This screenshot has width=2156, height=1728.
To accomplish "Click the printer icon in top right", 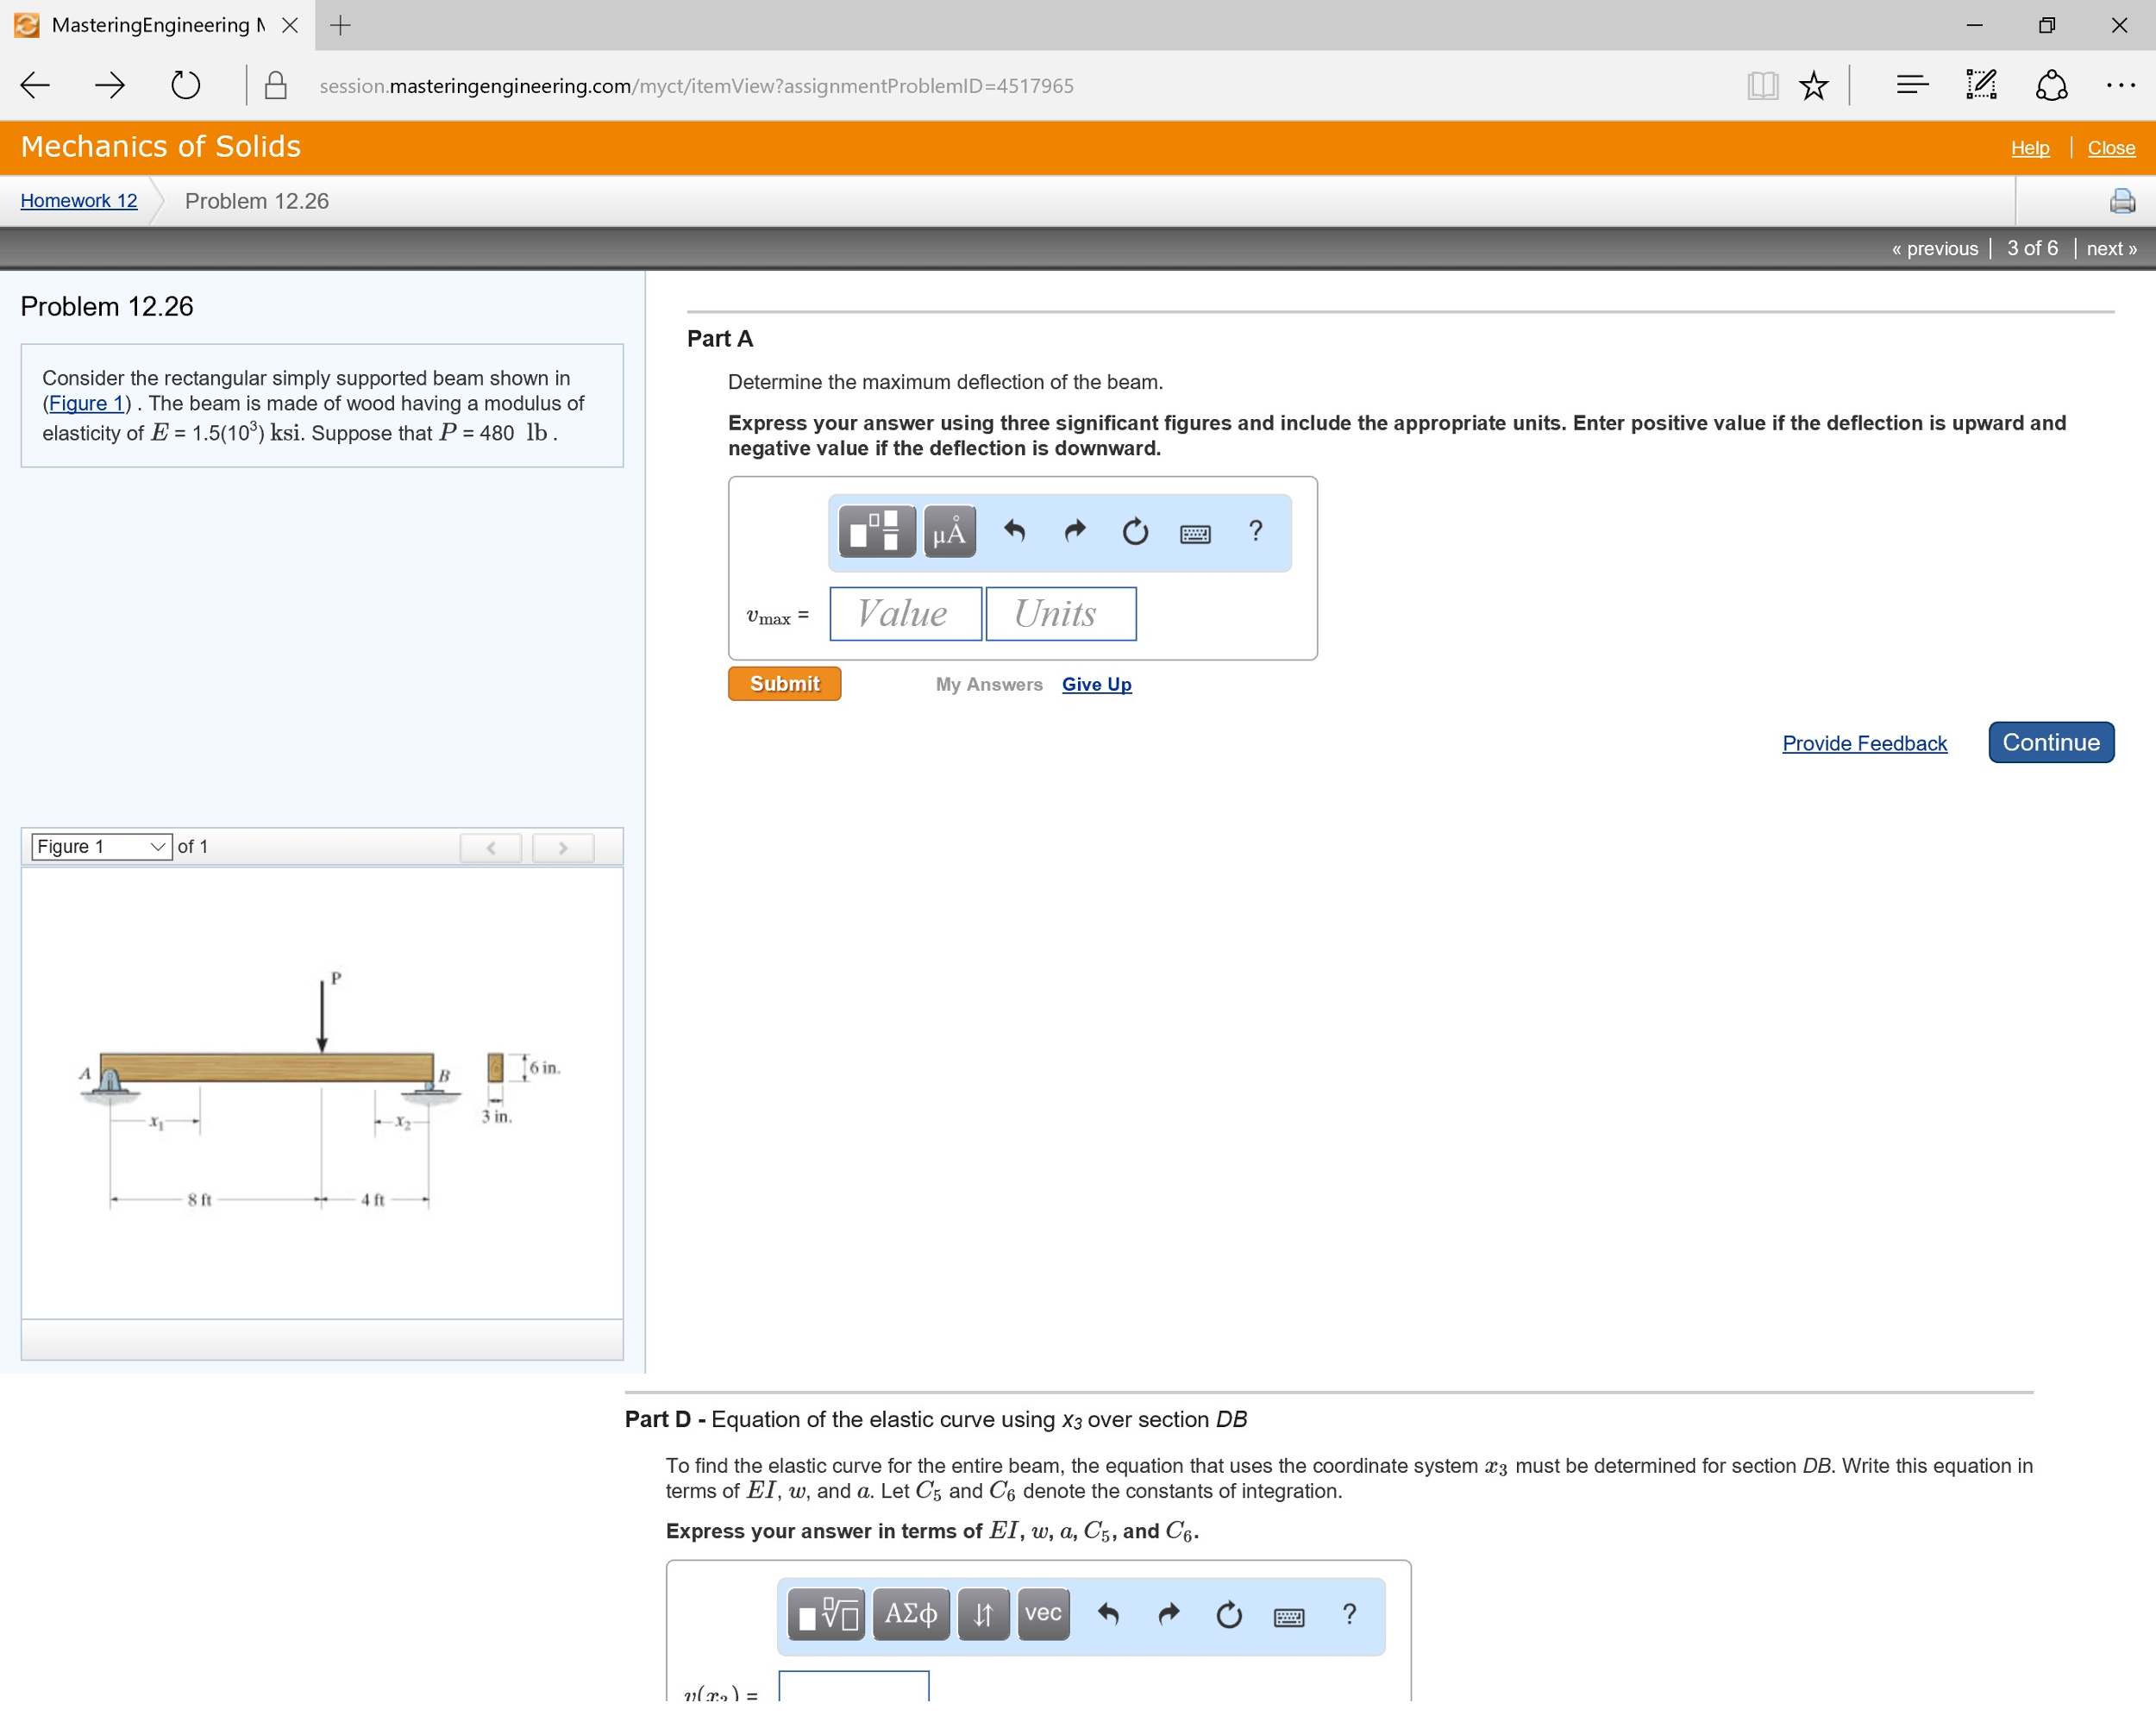I will pos(2122,199).
